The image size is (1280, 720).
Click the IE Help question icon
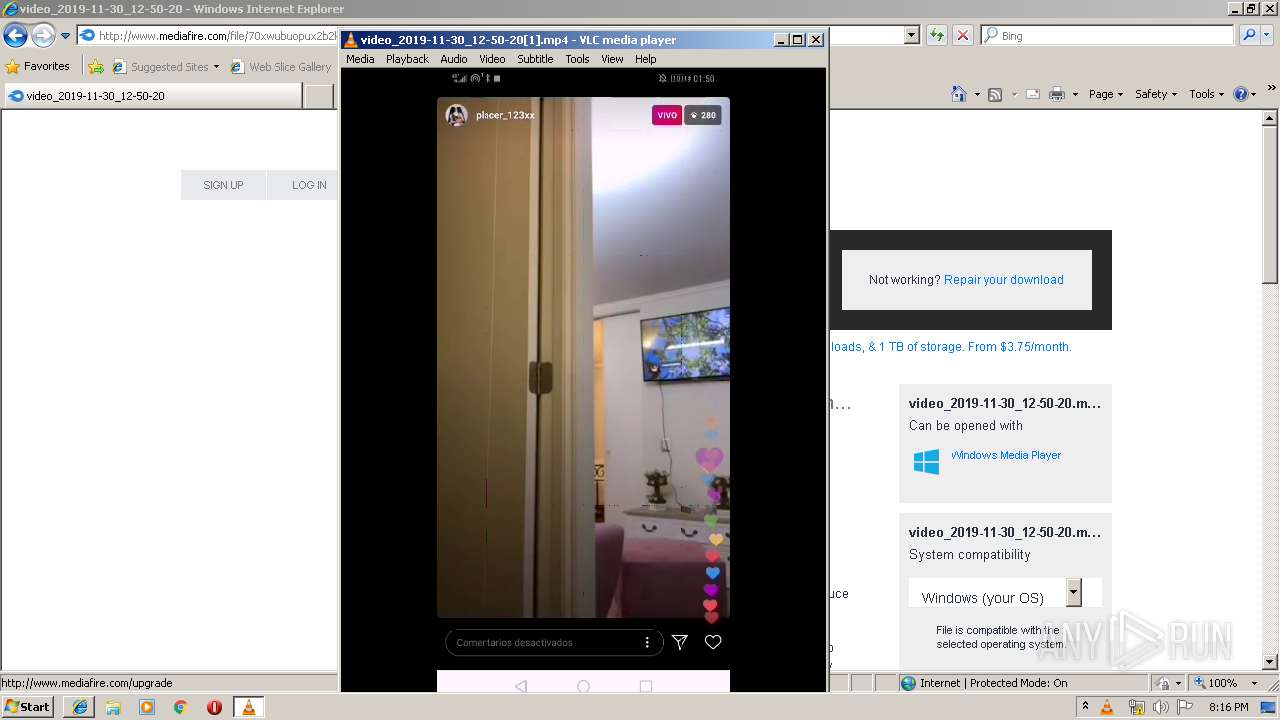point(1241,94)
